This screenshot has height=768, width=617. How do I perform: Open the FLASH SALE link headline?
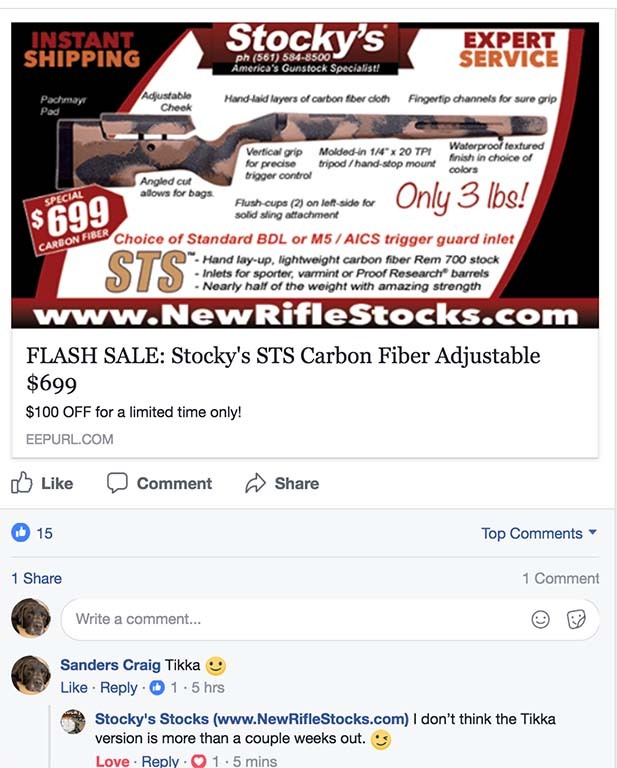[283, 369]
